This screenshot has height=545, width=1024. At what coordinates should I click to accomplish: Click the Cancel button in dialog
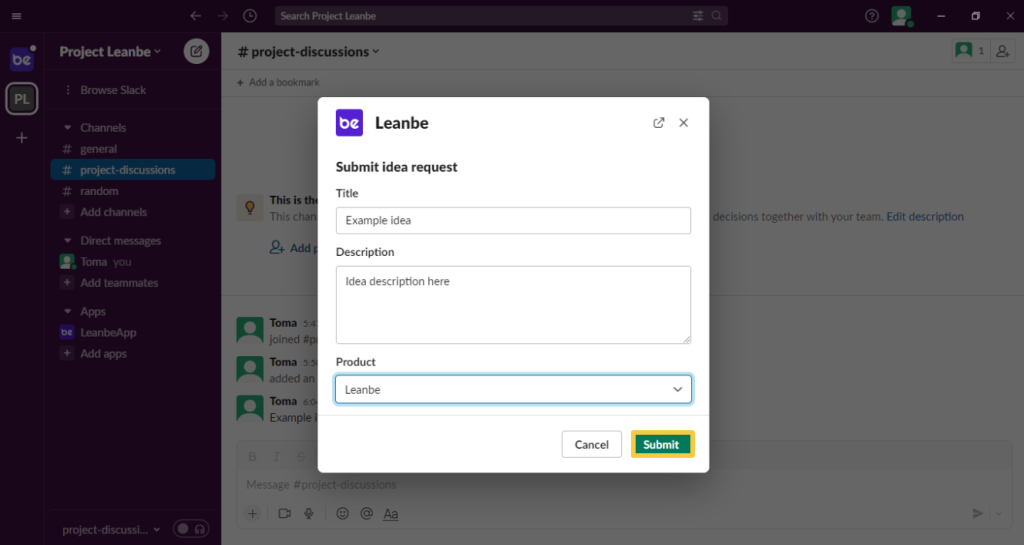point(591,444)
